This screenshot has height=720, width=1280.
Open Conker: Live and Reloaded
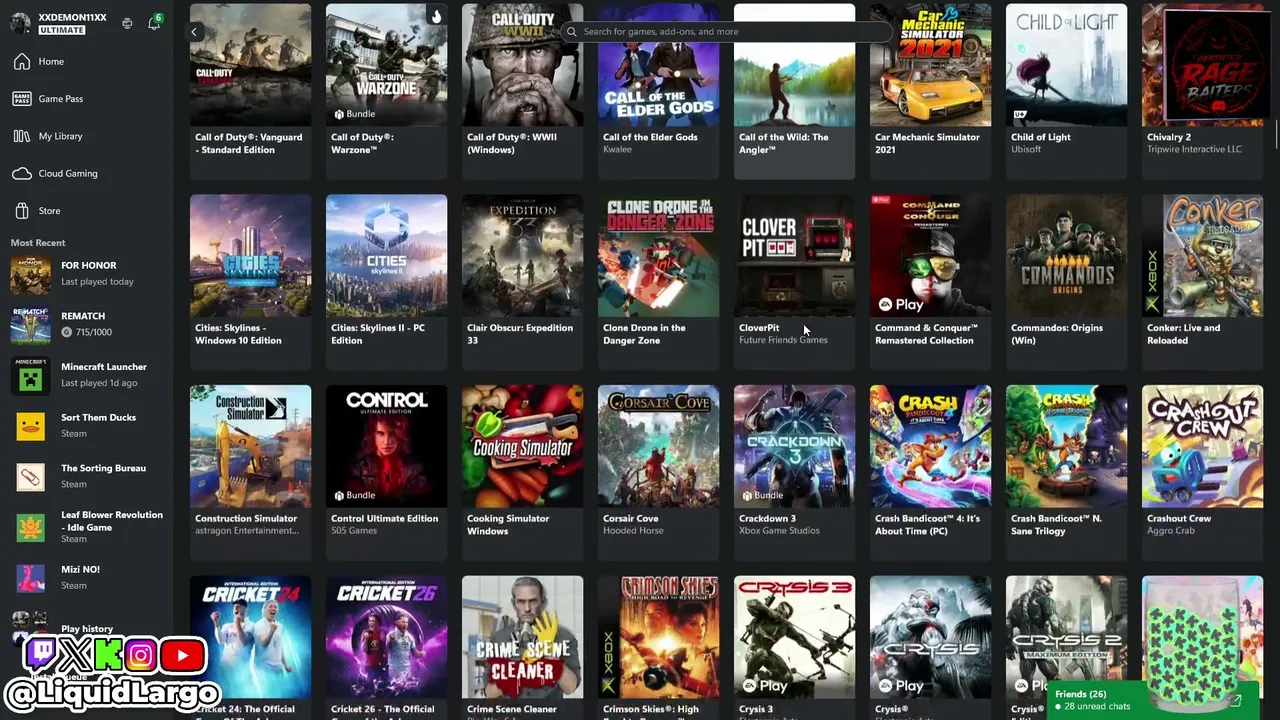1202,282
